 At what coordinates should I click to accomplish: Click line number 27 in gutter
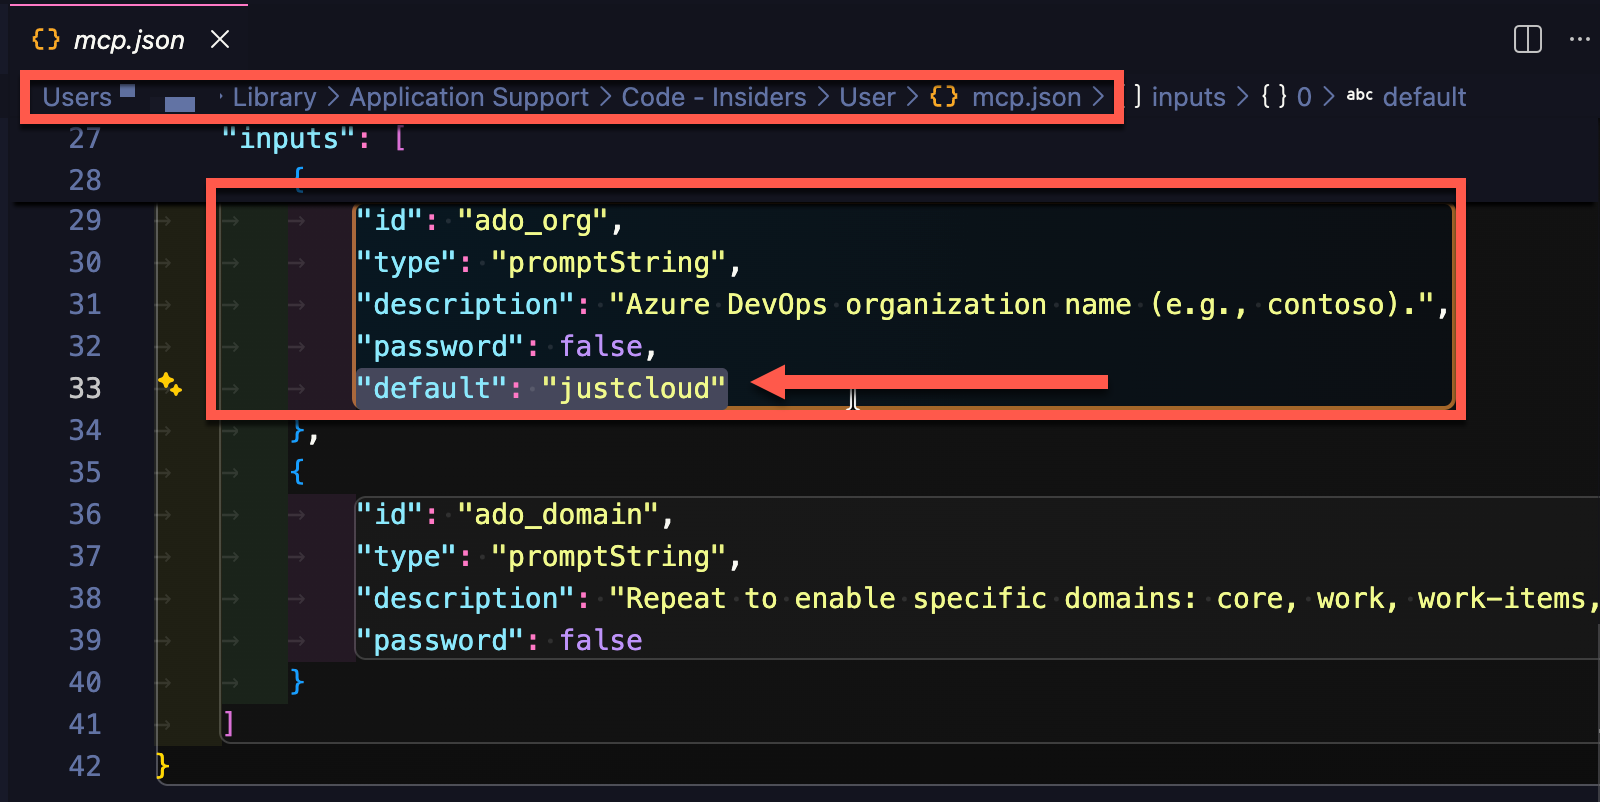(85, 138)
